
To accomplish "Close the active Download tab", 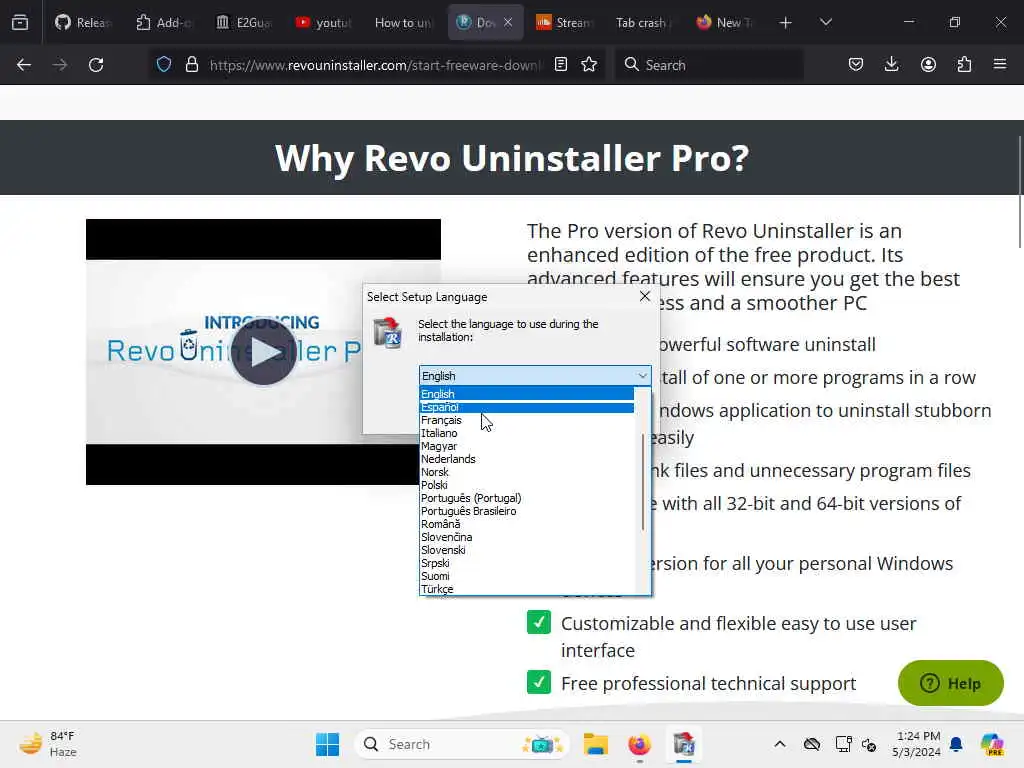I will click(508, 23).
